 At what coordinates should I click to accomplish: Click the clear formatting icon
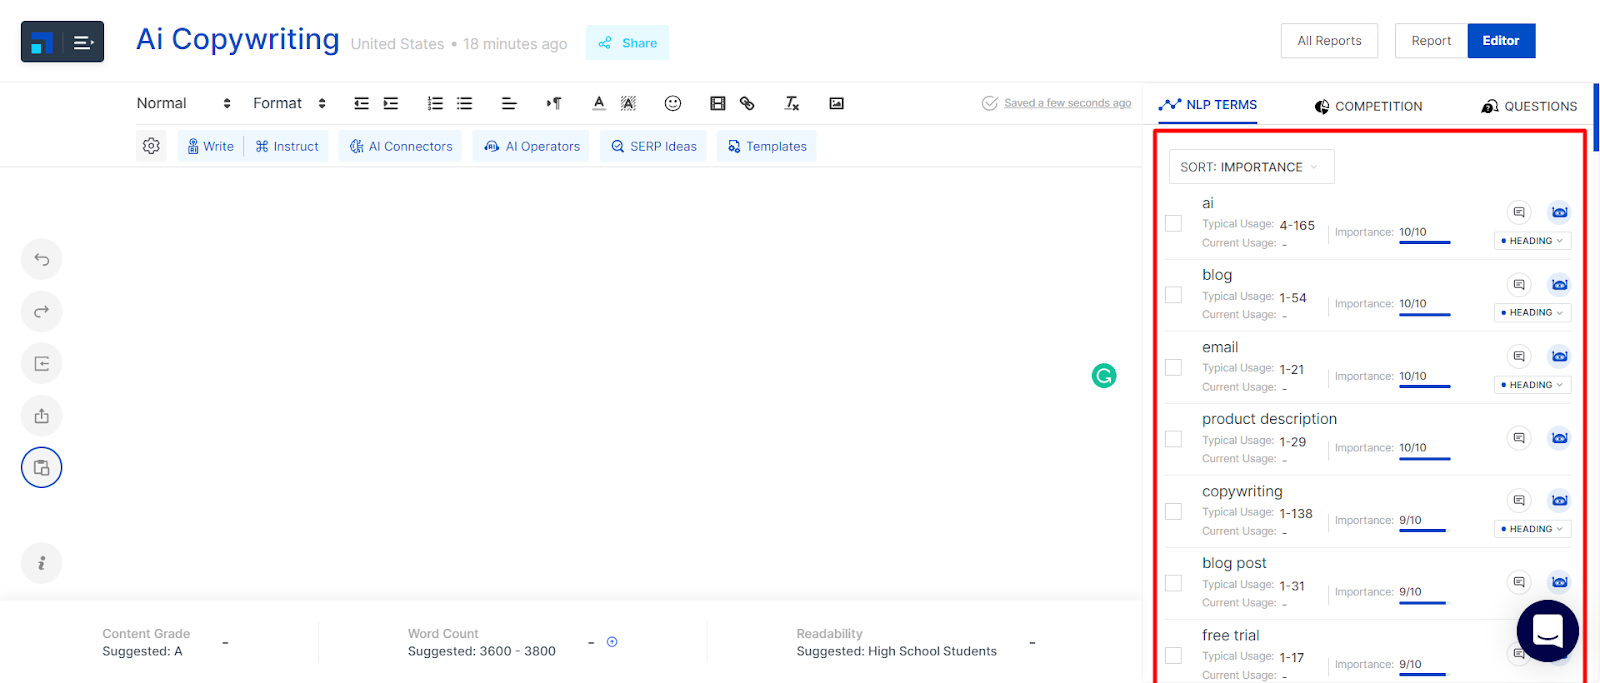792,103
